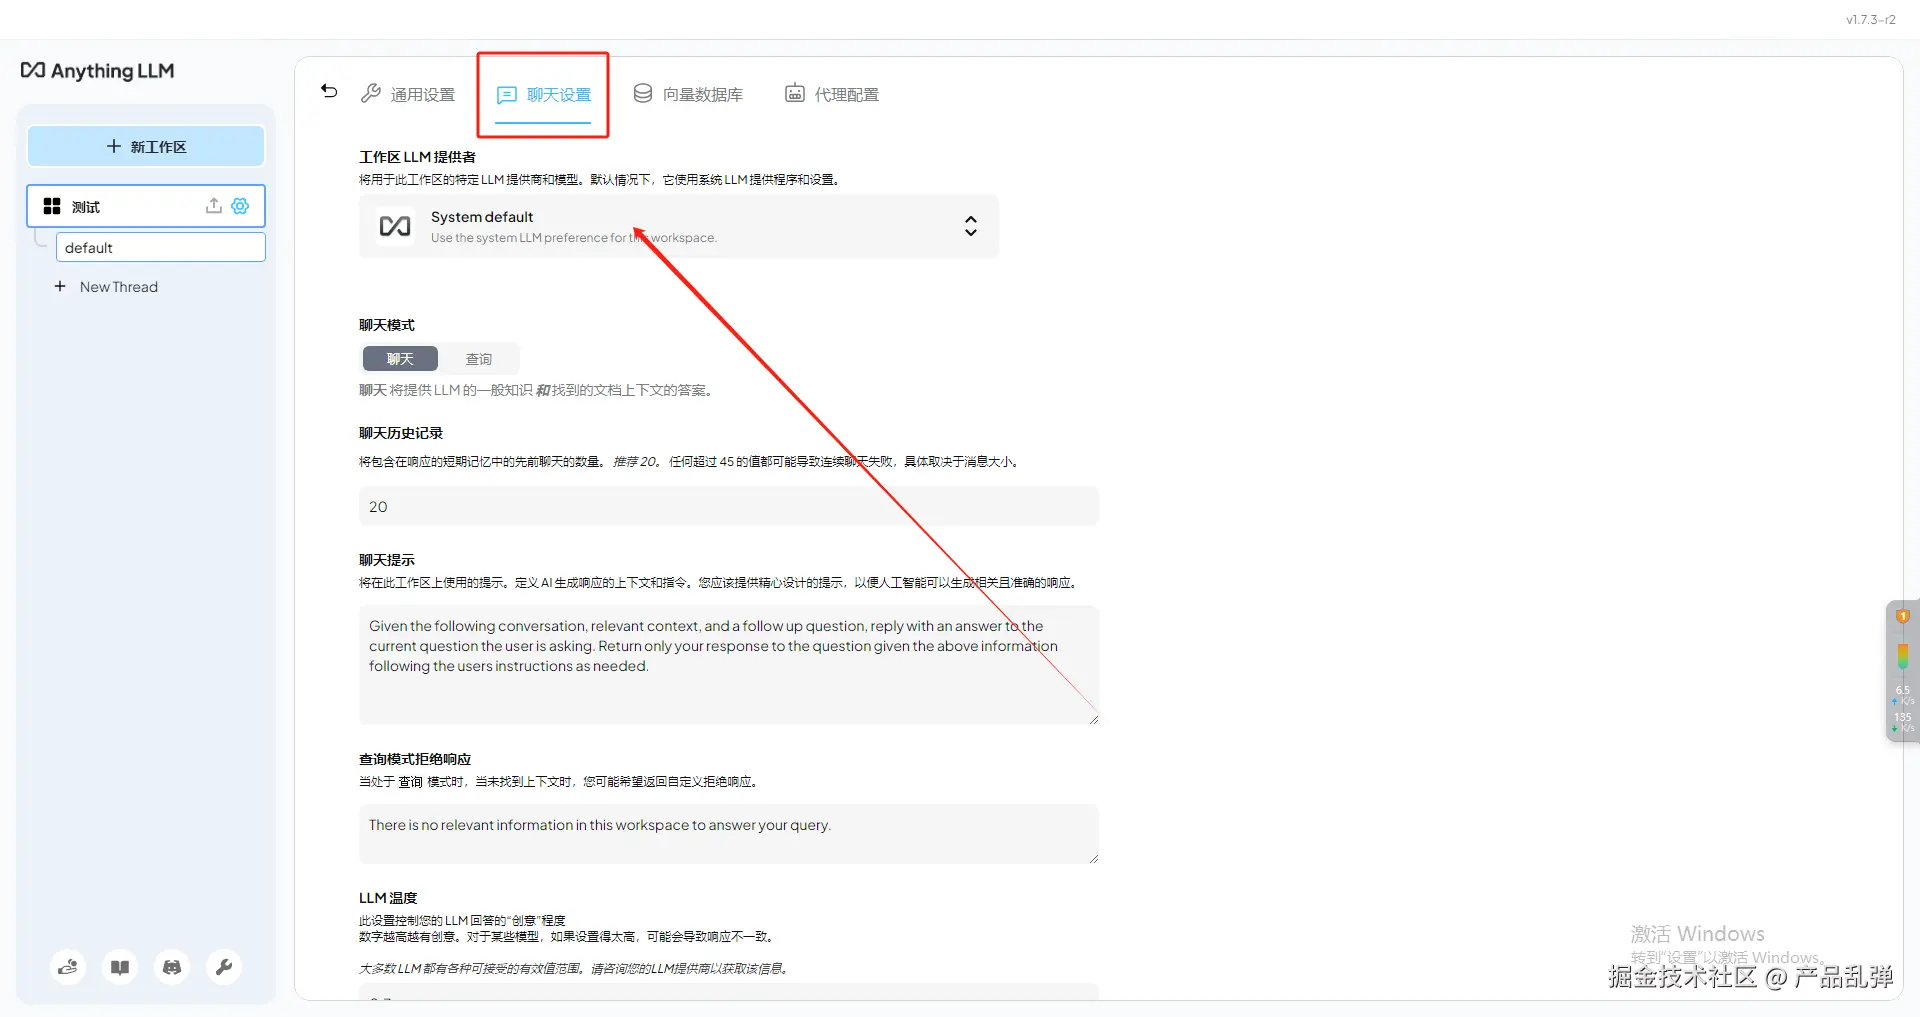Viewport: 1920px width, 1017px height.
Task: Click the 工作区 LLM 提供者 heading
Action: [417, 157]
